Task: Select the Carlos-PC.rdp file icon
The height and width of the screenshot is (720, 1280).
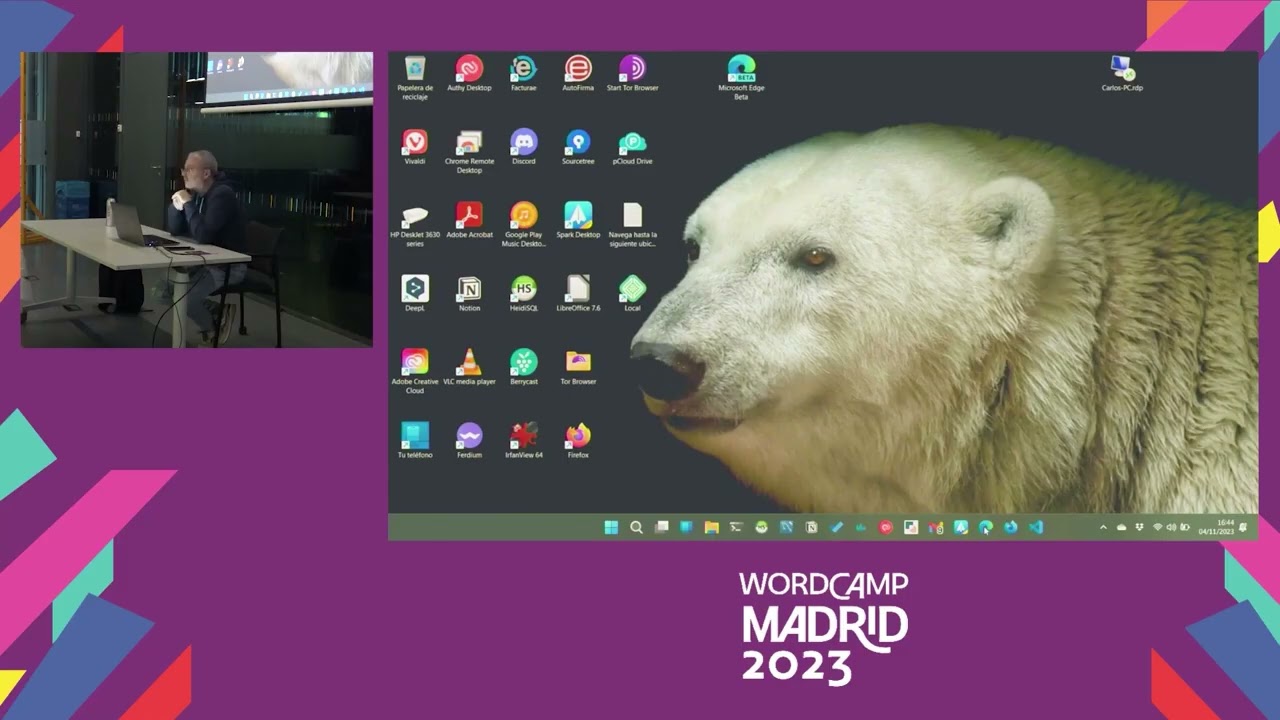Action: coord(1122,74)
